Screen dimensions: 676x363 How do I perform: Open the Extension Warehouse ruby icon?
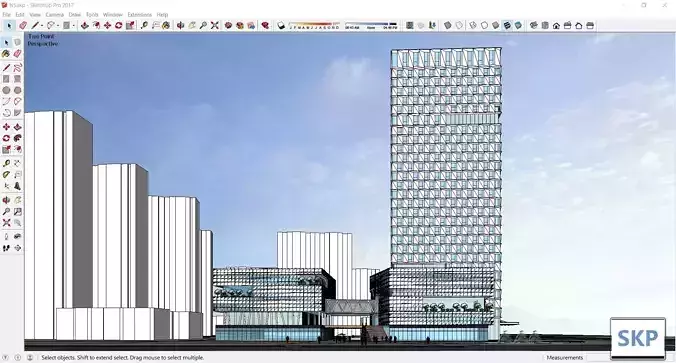point(265,25)
